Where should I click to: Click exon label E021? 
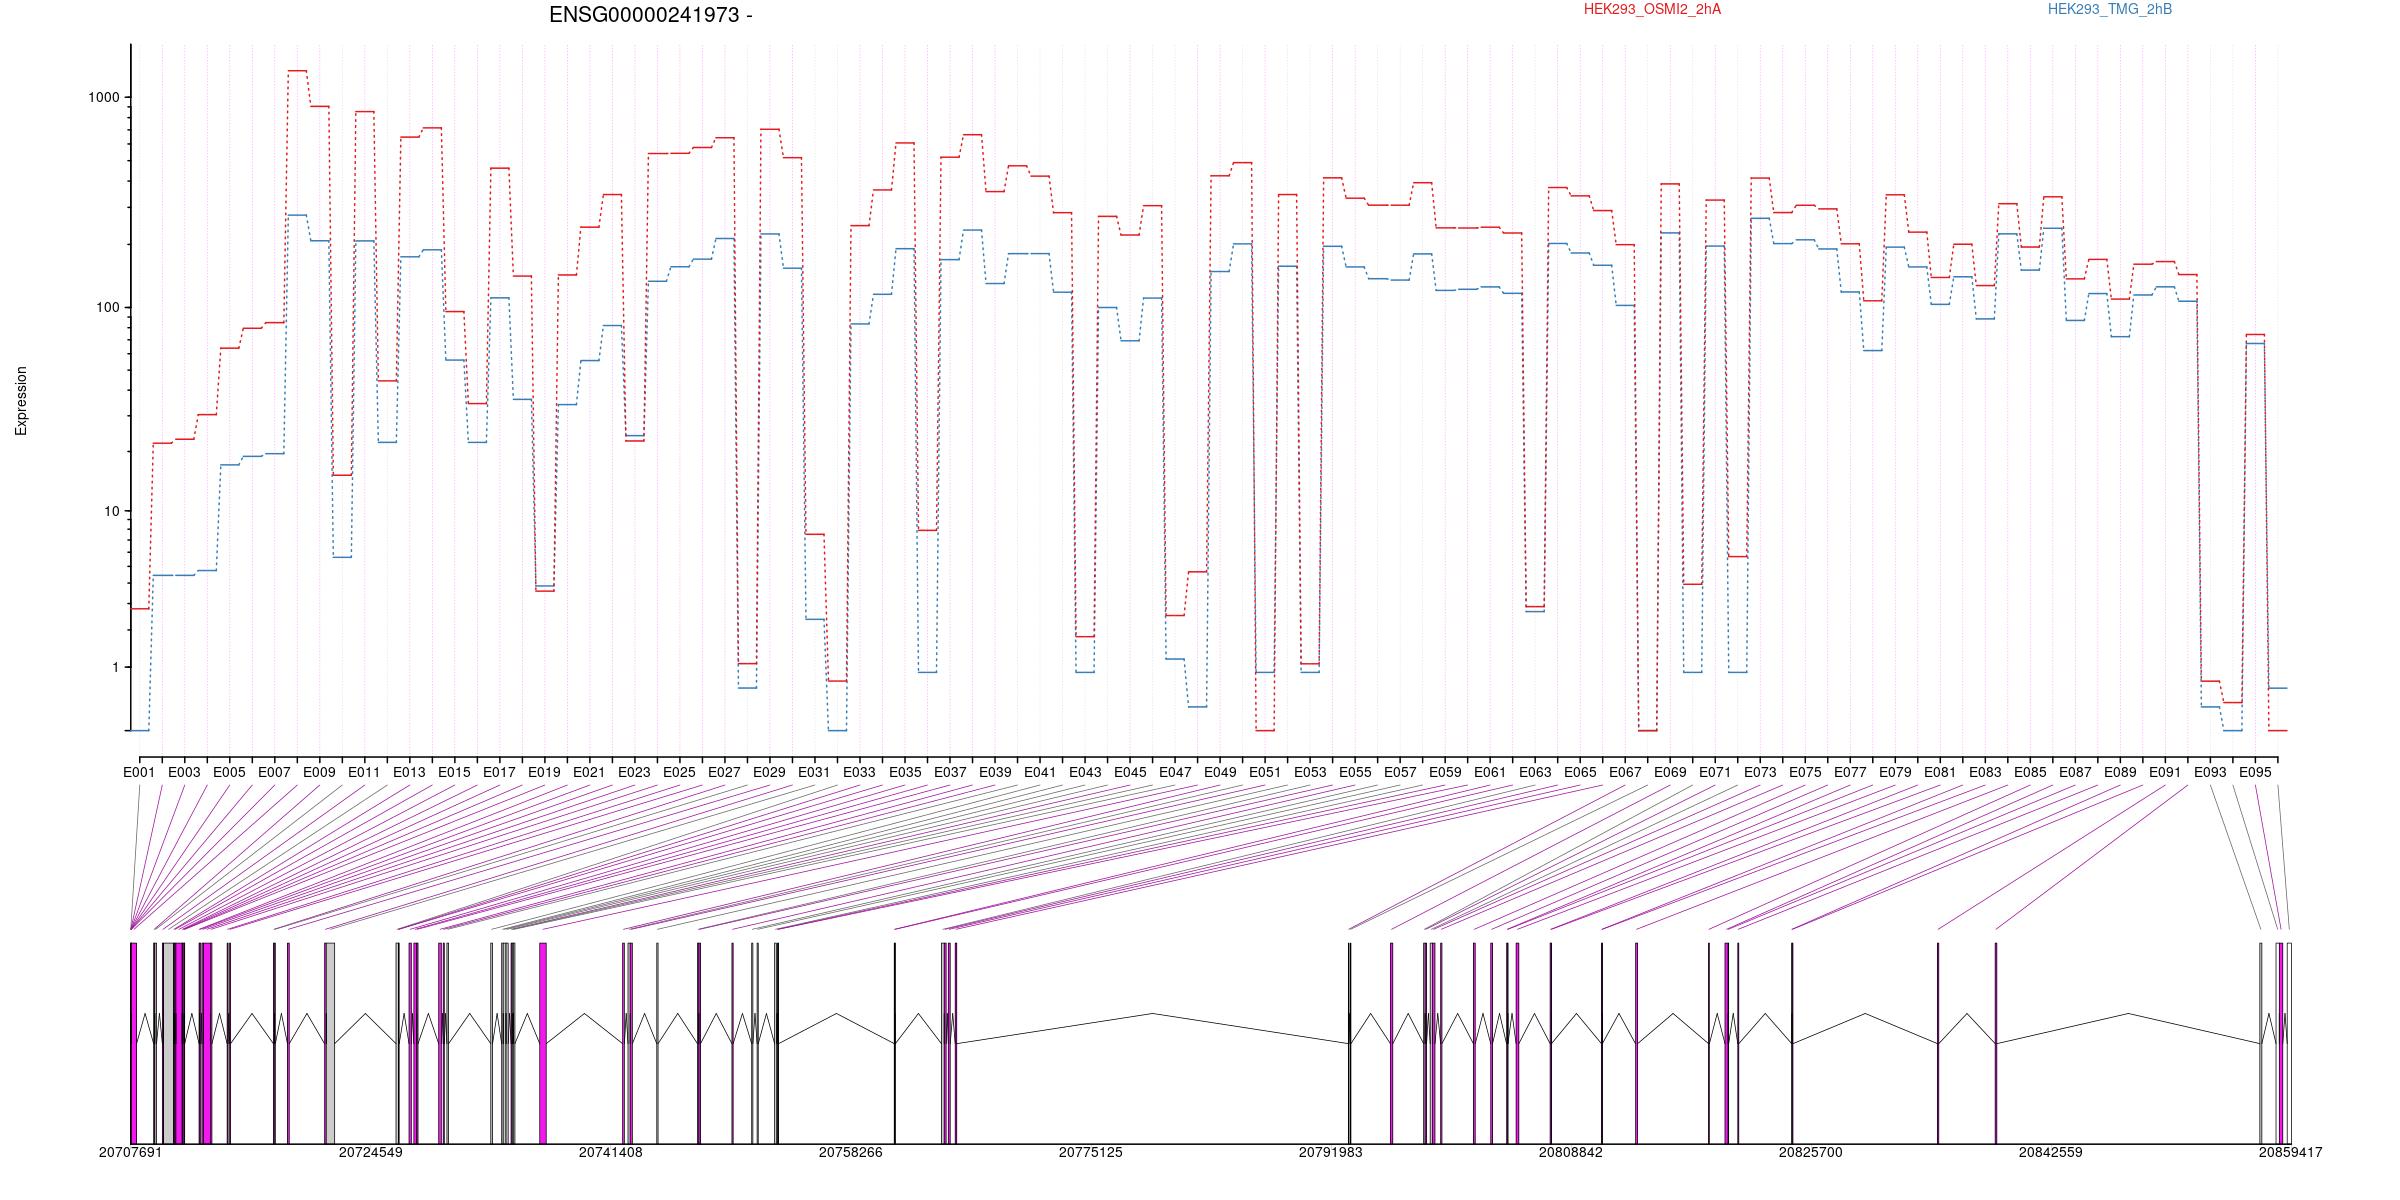589,772
